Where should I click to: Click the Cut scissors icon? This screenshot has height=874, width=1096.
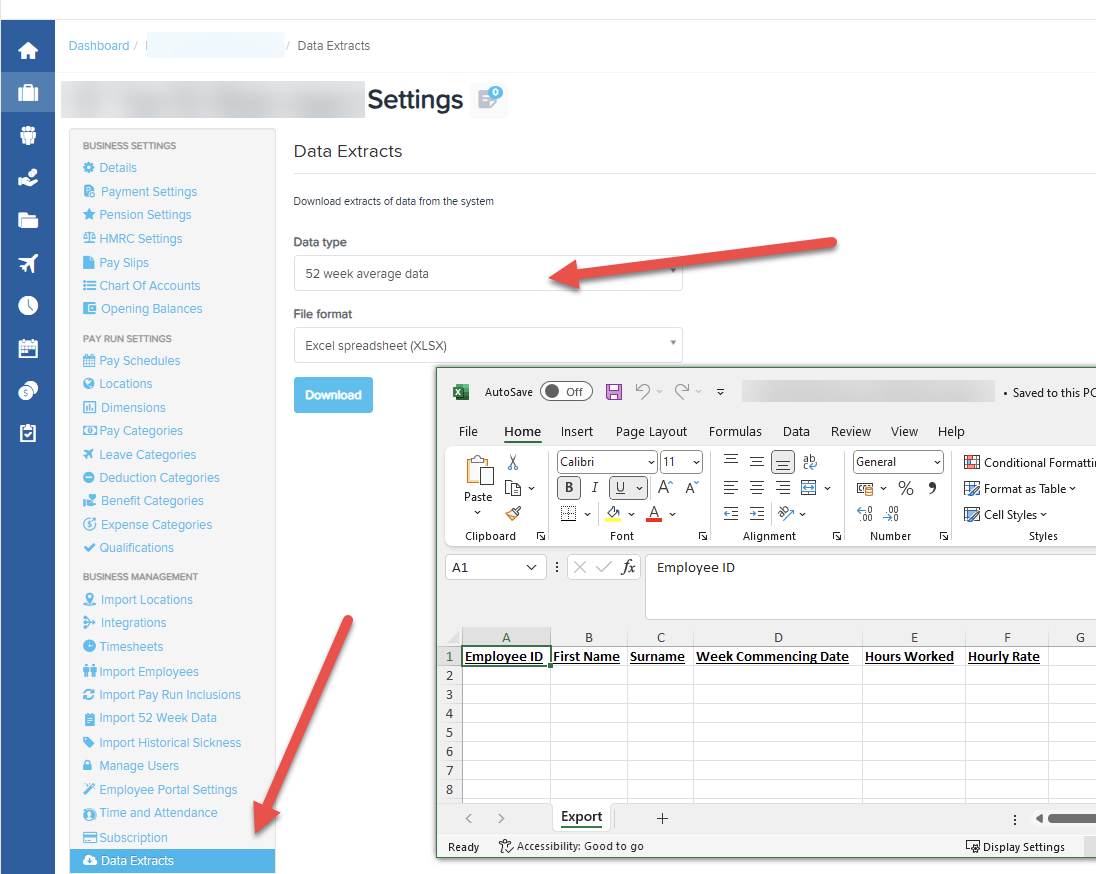513,462
